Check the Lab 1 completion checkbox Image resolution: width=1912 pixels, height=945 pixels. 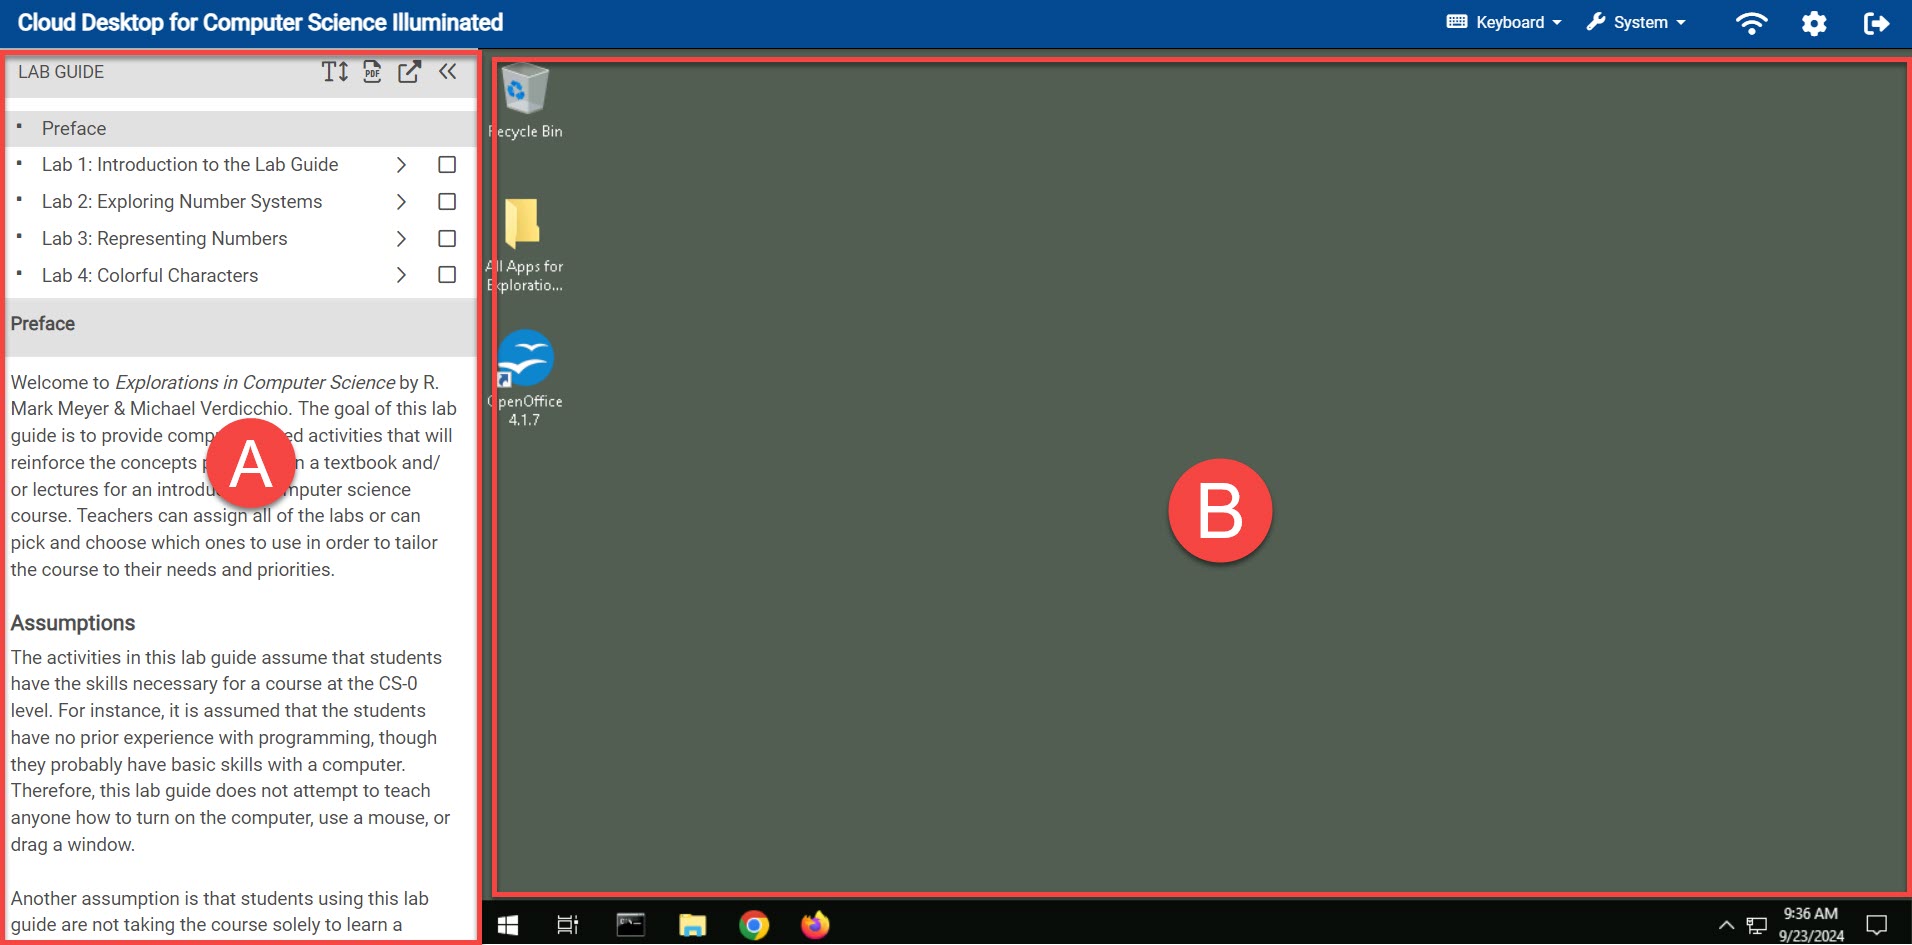[x=446, y=164]
